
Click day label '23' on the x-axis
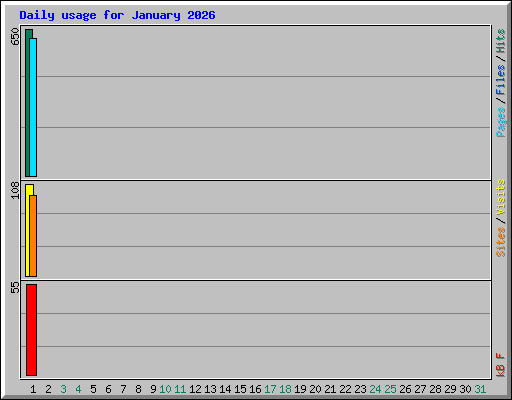360,389
